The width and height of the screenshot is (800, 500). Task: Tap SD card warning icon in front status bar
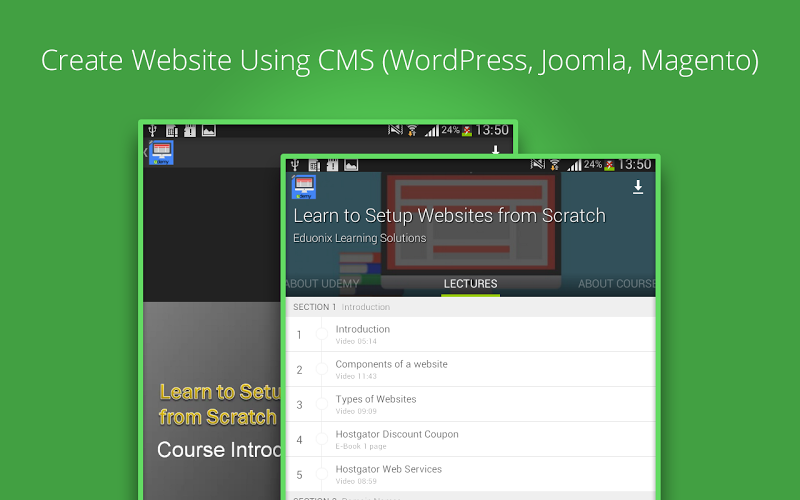(x=332, y=165)
